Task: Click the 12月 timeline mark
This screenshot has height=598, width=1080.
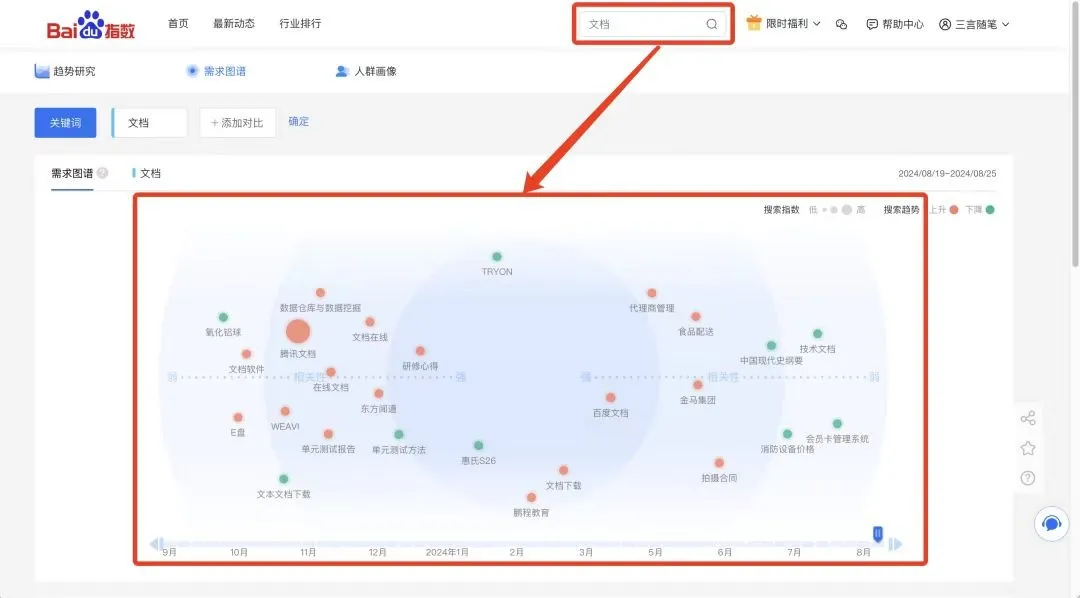Action: pyautogui.click(x=377, y=552)
